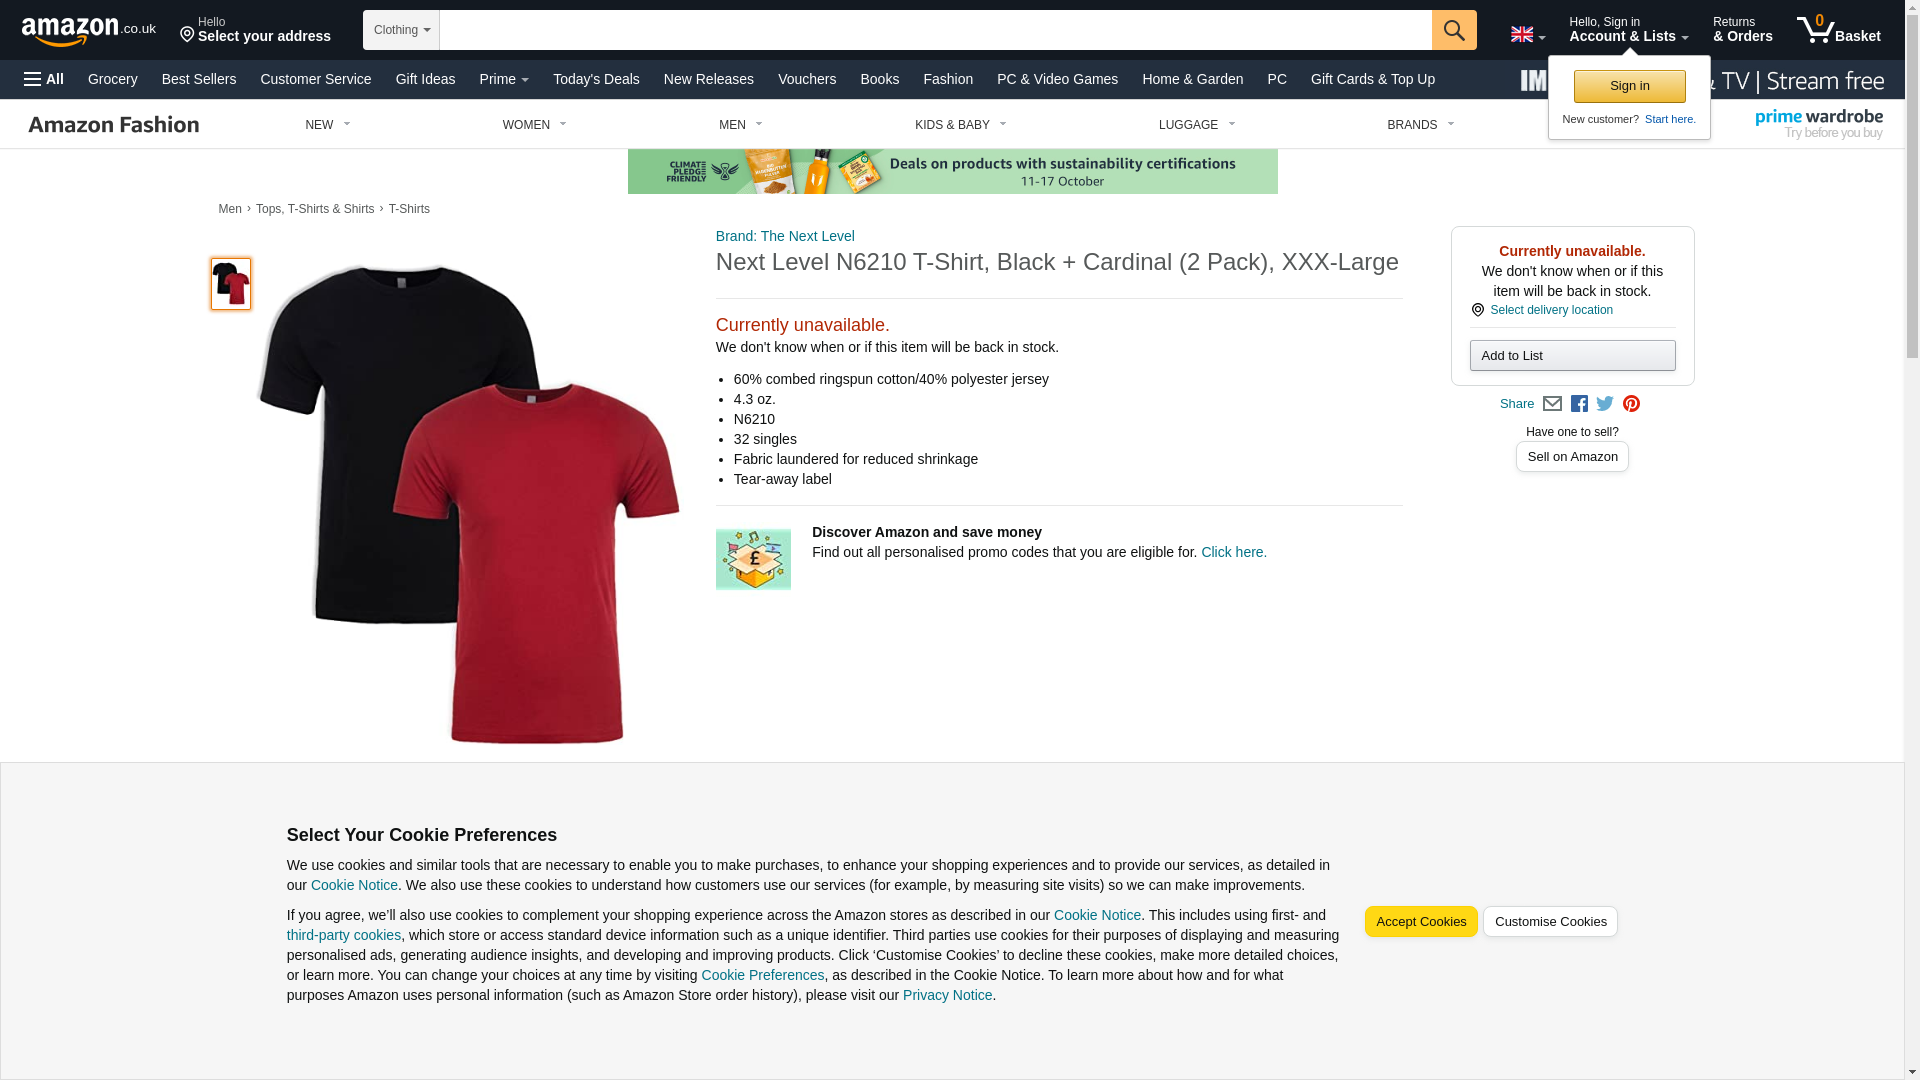Expand the WOMEN fashion menu
The height and width of the screenshot is (1080, 1920).
[534, 125]
